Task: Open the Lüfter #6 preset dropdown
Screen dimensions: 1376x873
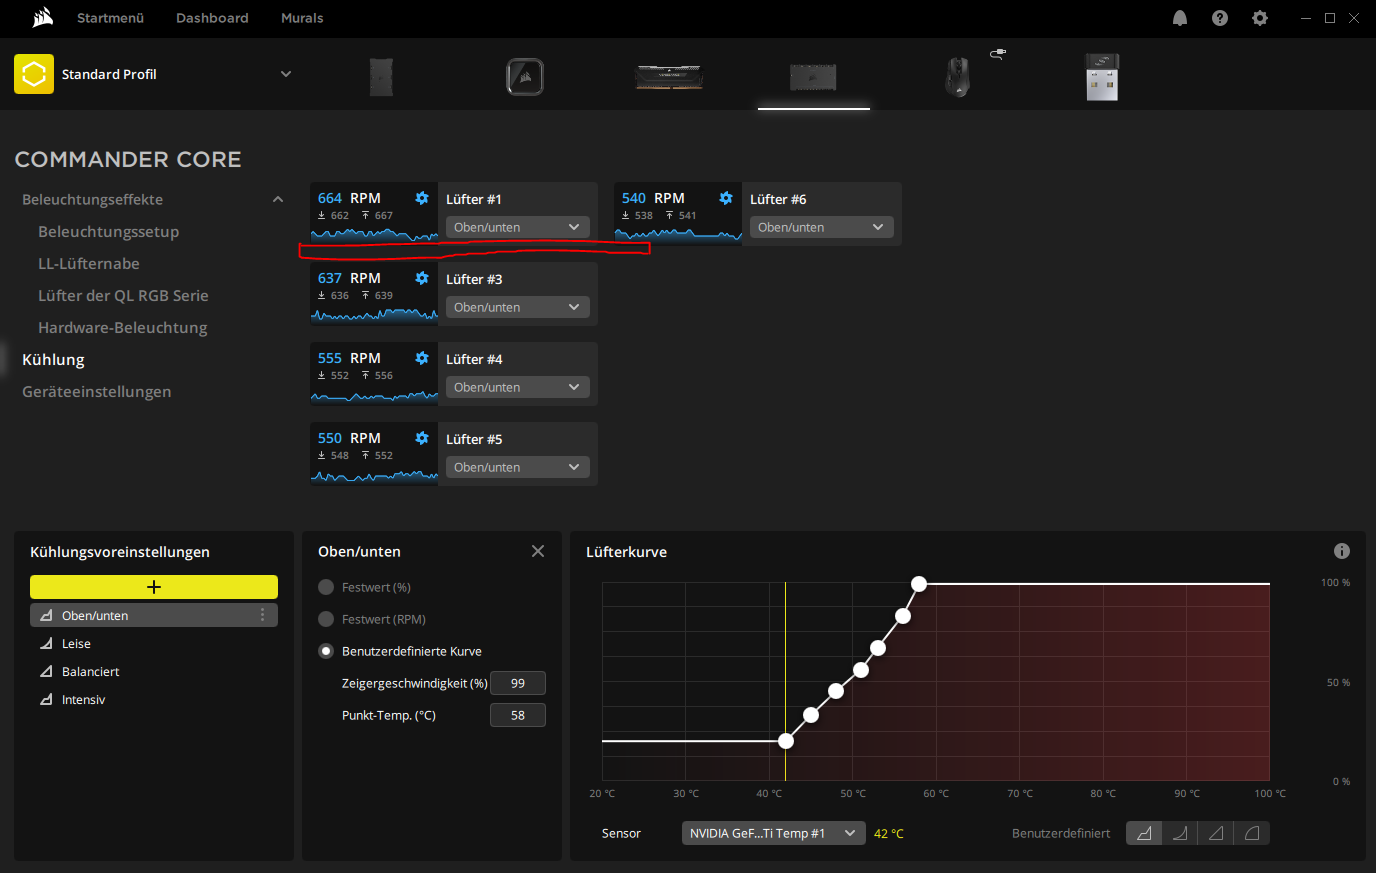Action: (822, 227)
